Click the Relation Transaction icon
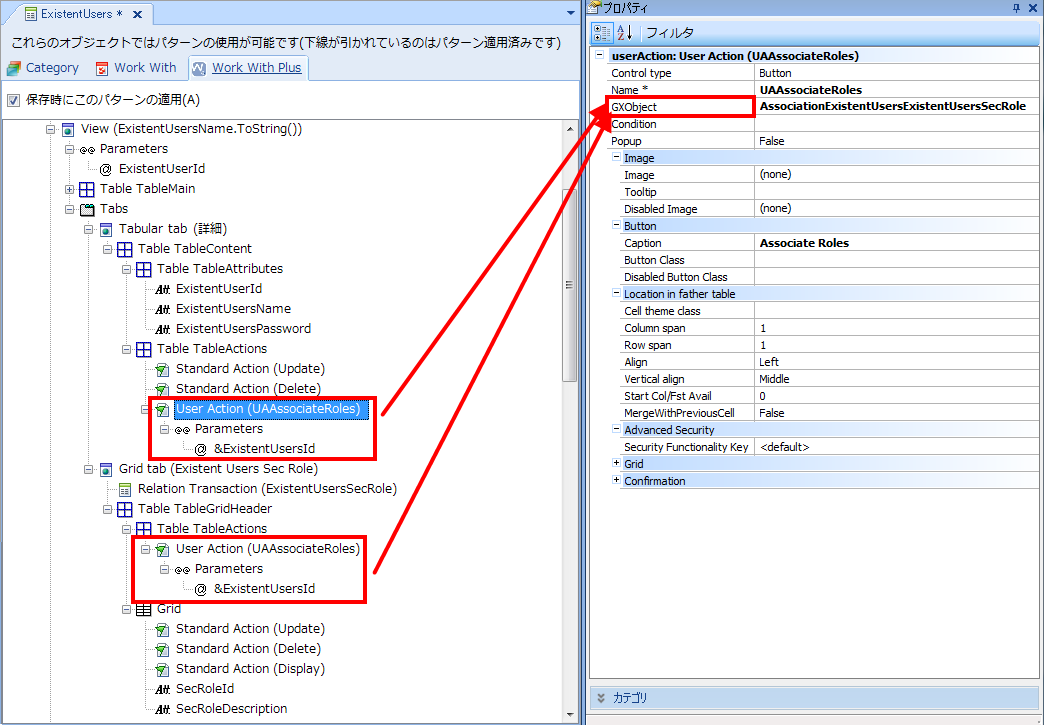 125,490
